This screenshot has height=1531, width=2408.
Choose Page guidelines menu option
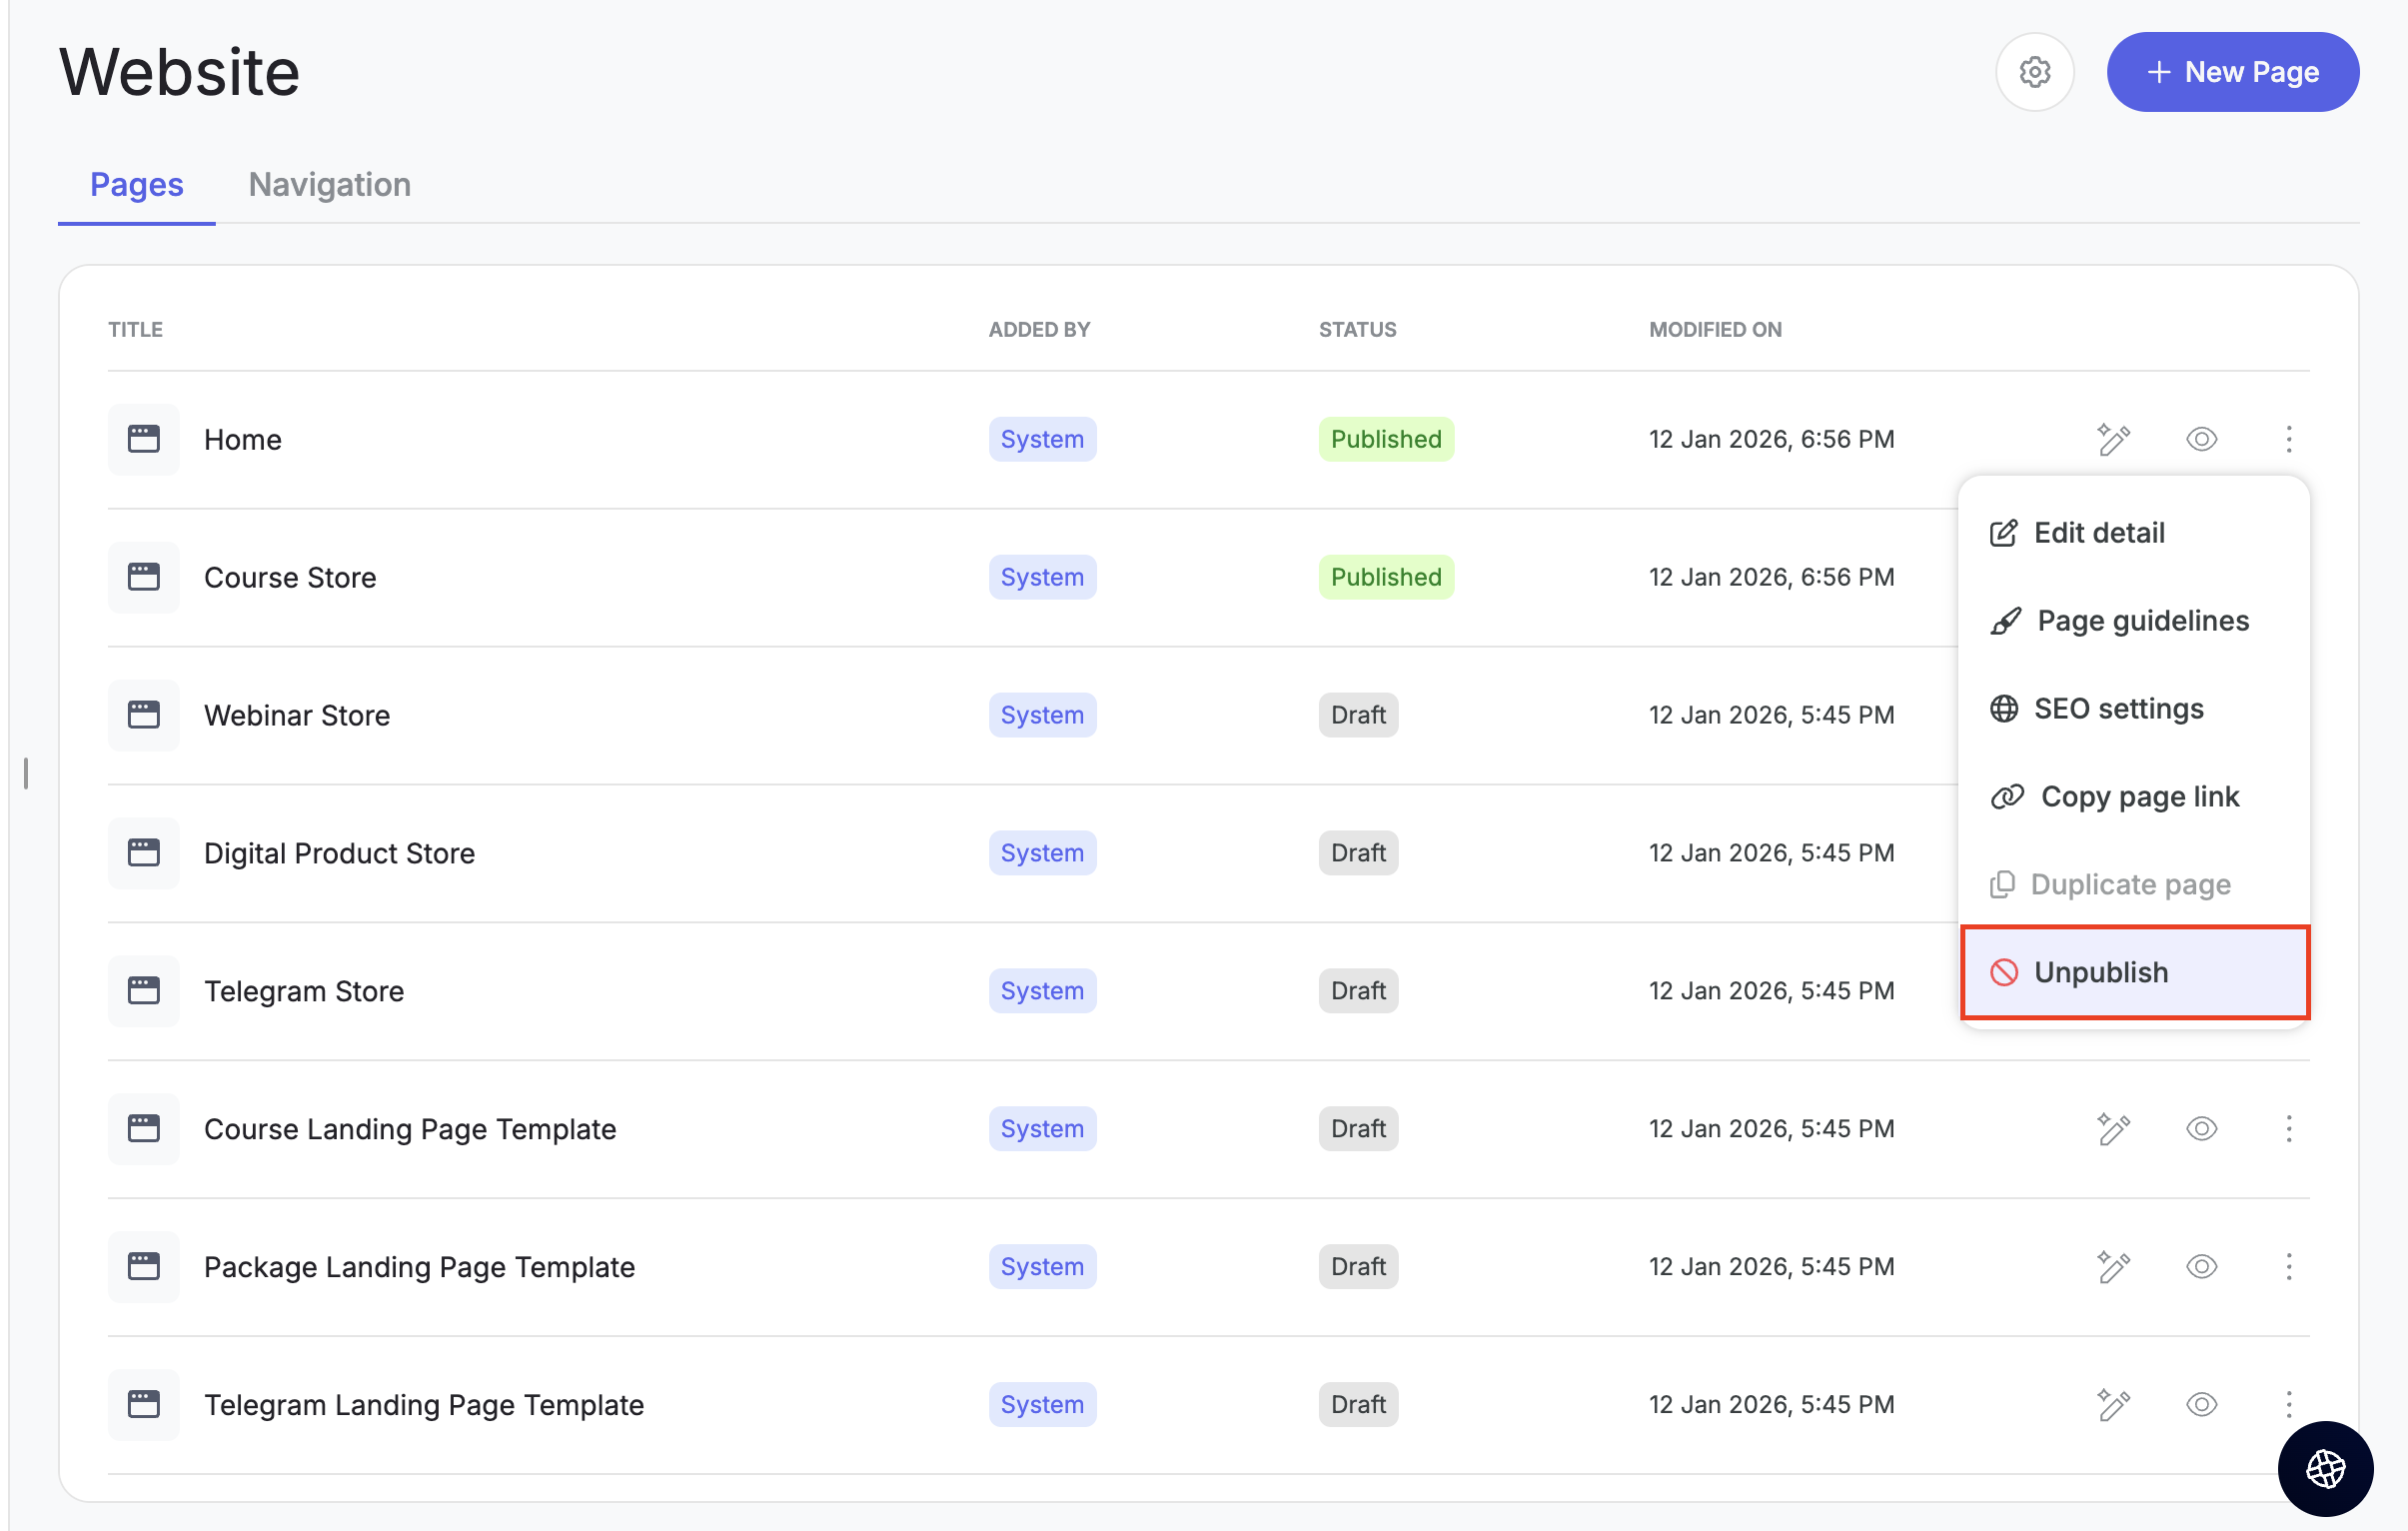pyautogui.click(x=2141, y=621)
